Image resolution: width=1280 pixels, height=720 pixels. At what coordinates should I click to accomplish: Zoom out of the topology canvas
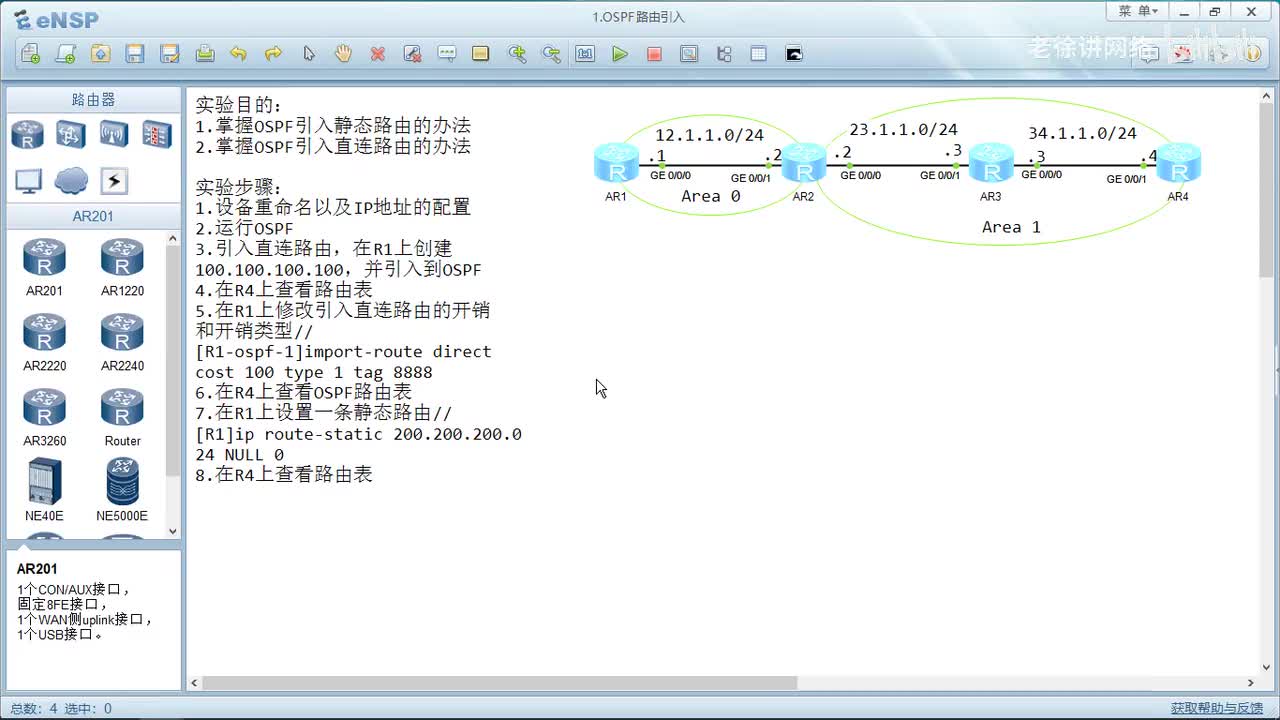(x=551, y=54)
